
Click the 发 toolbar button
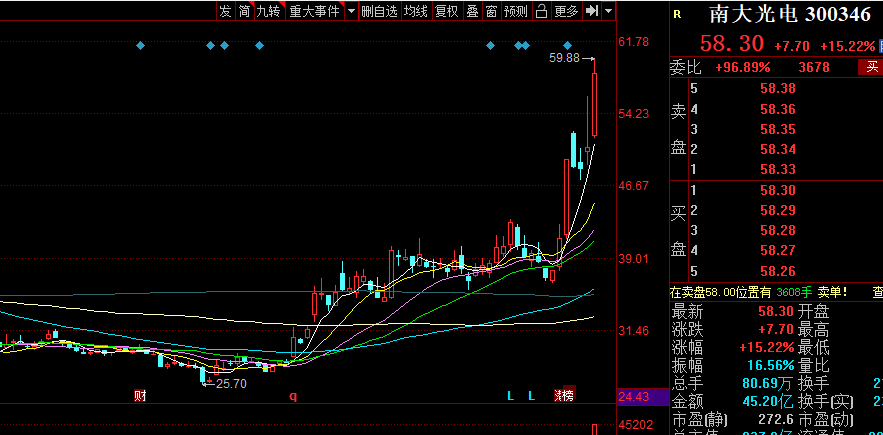(x=225, y=11)
